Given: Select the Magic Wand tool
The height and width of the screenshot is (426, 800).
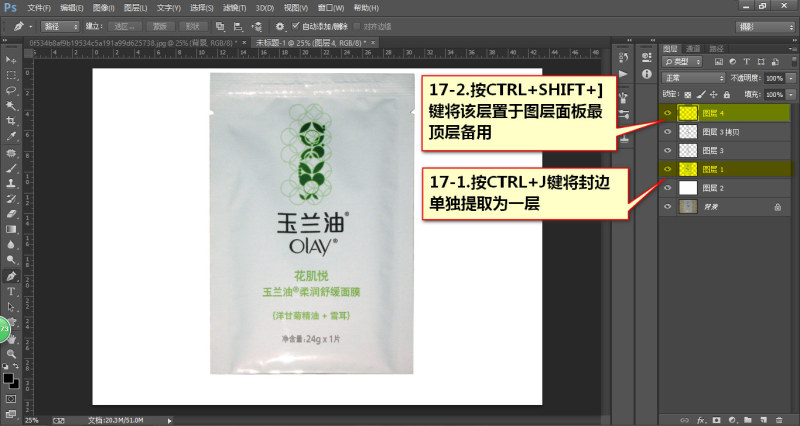Looking at the screenshot, I should coord(11,106).
